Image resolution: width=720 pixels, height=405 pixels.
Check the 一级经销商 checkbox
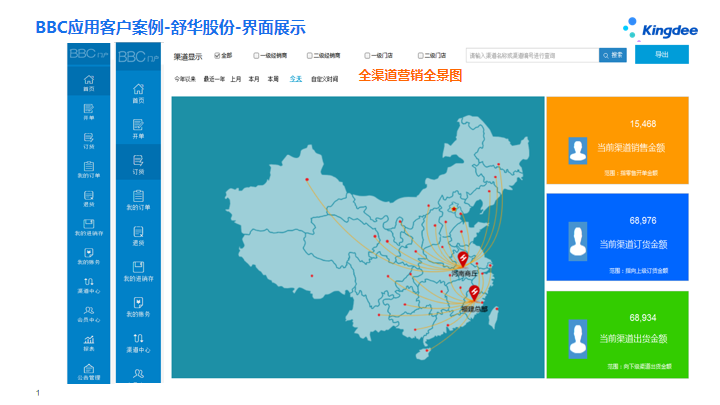click(x=256, y=56)
